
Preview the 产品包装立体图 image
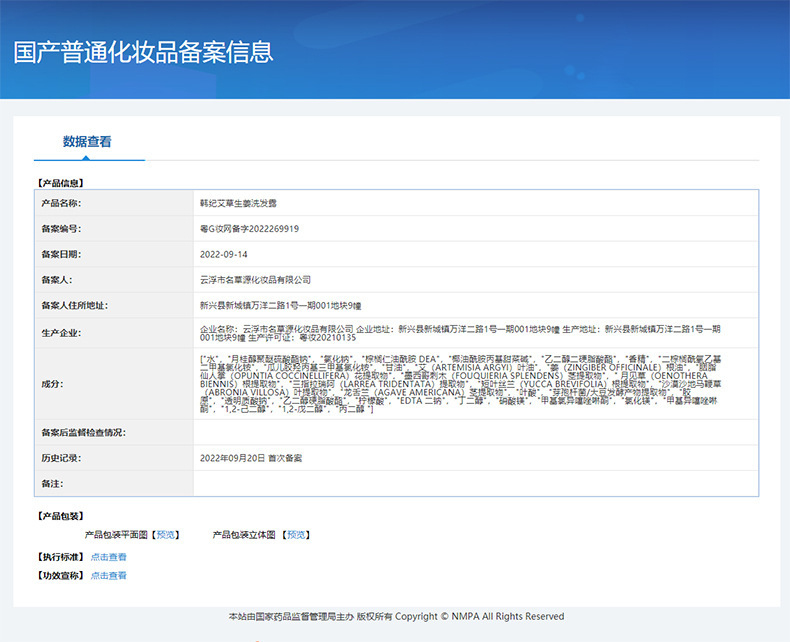pos(298,535)
